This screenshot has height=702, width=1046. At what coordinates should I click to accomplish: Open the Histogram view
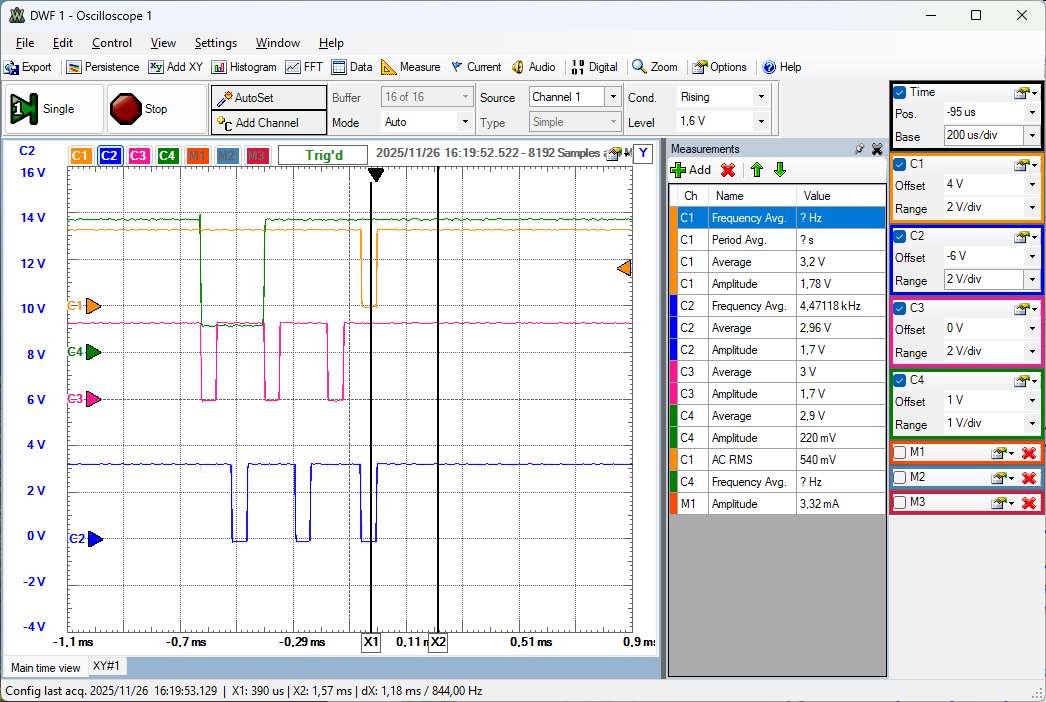(243, 67)
